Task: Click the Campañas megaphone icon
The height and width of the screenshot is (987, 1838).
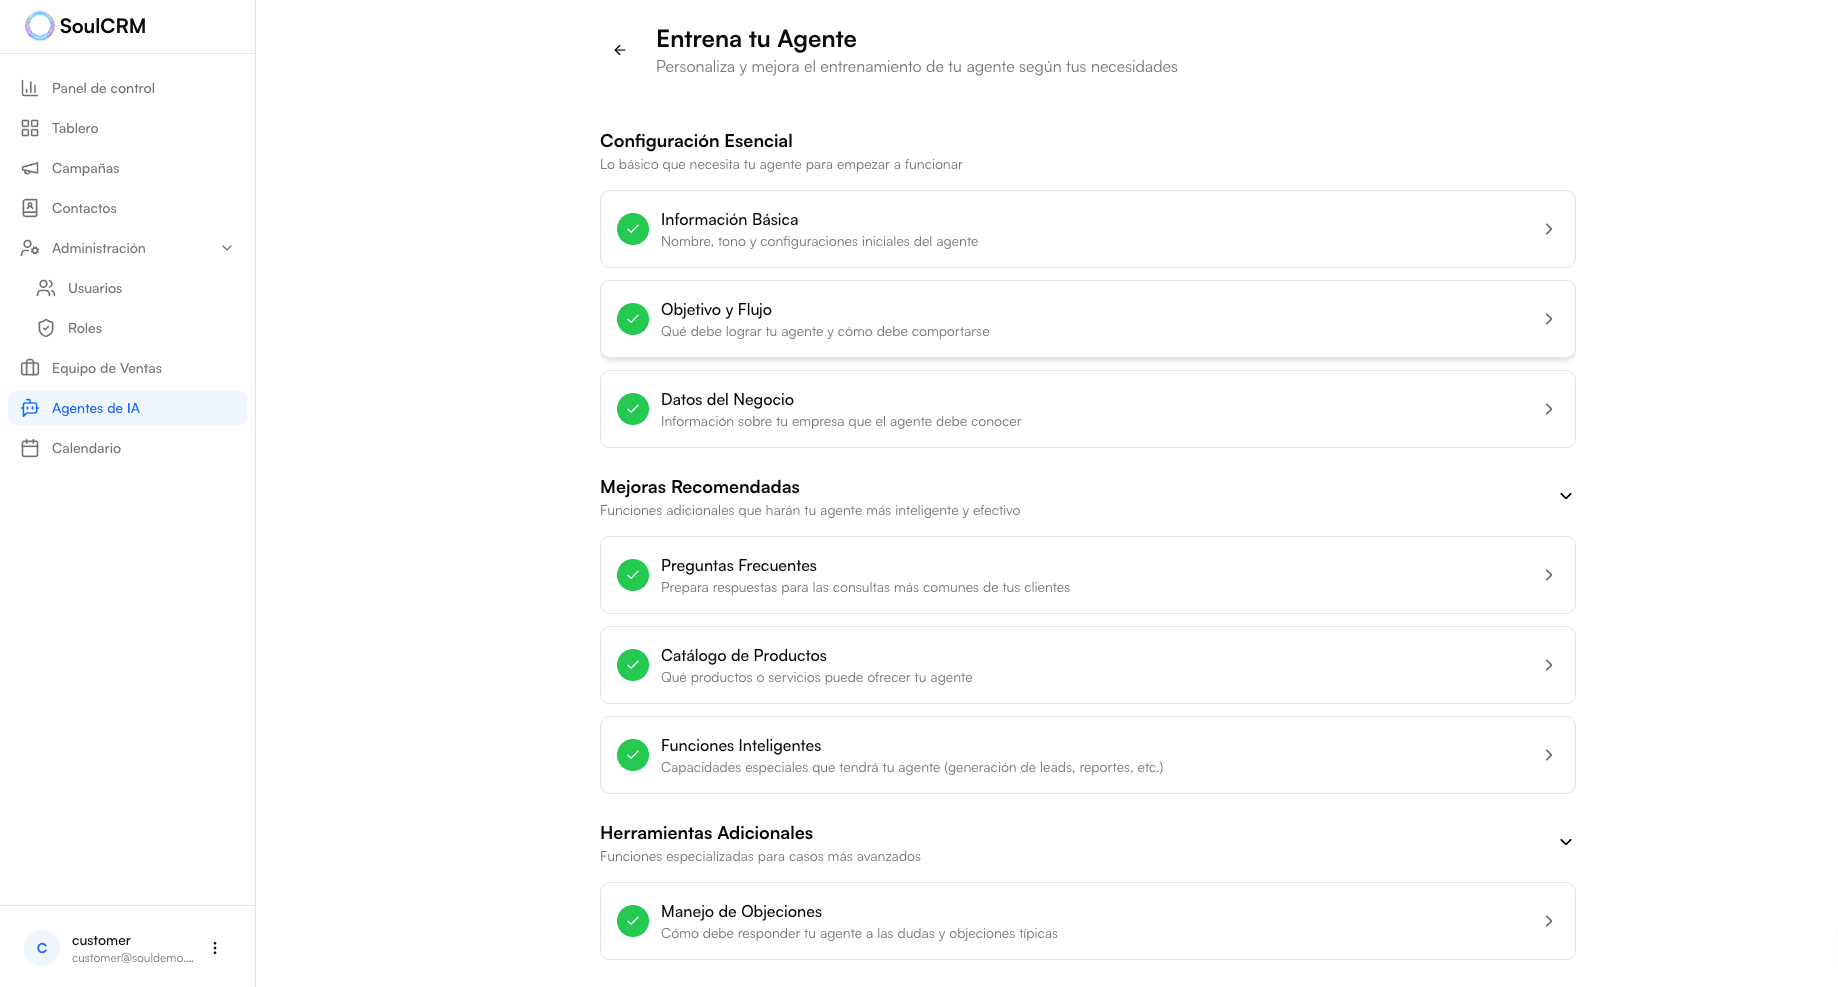Action: coord(31,168)
